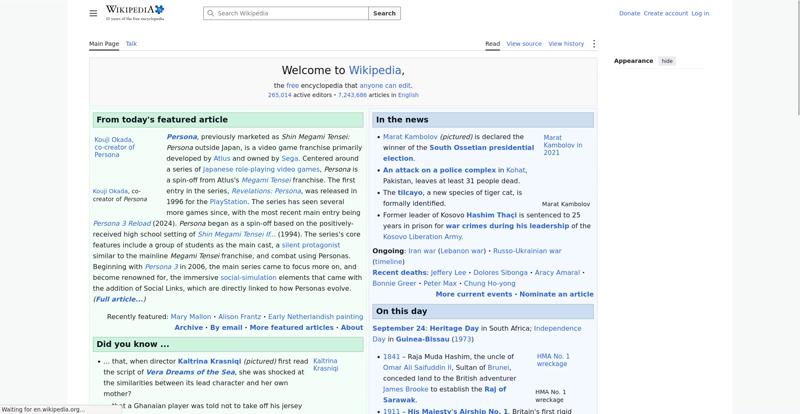Open the Nominate an article link
800x414 pixels.
pos(557,295)
